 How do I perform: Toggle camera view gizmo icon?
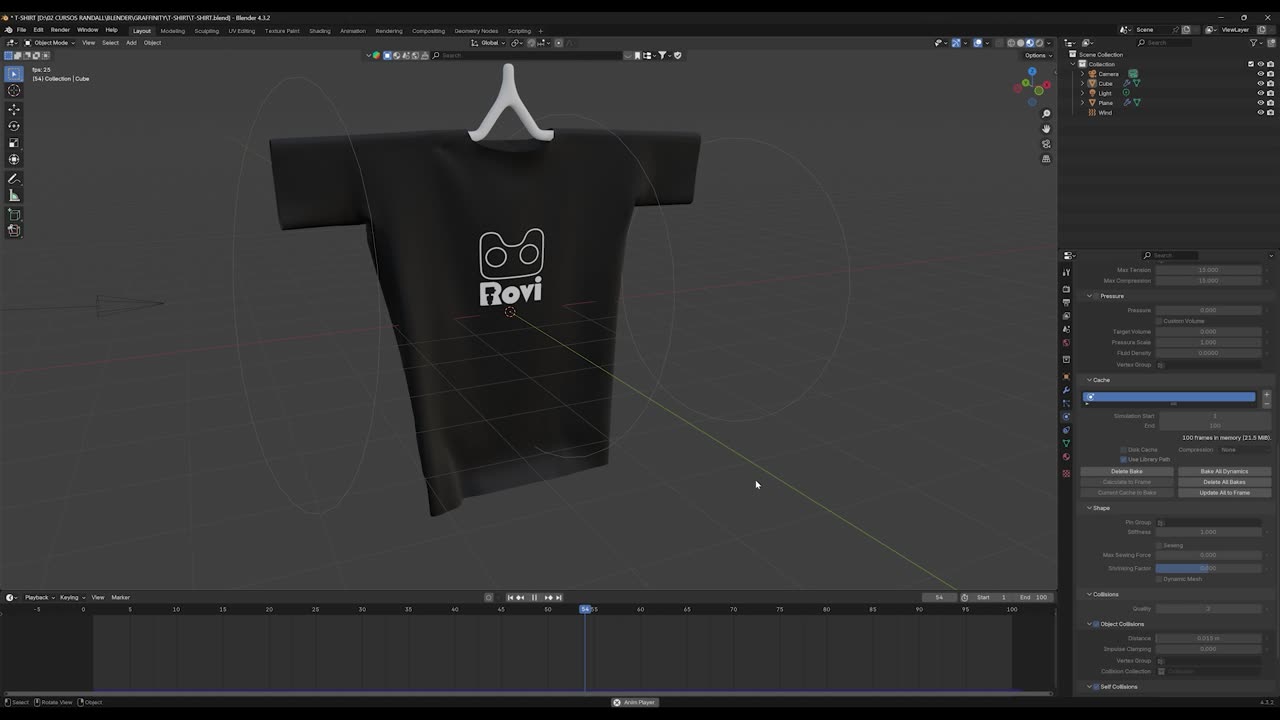pyautogui.click(x=1046, y=144)
